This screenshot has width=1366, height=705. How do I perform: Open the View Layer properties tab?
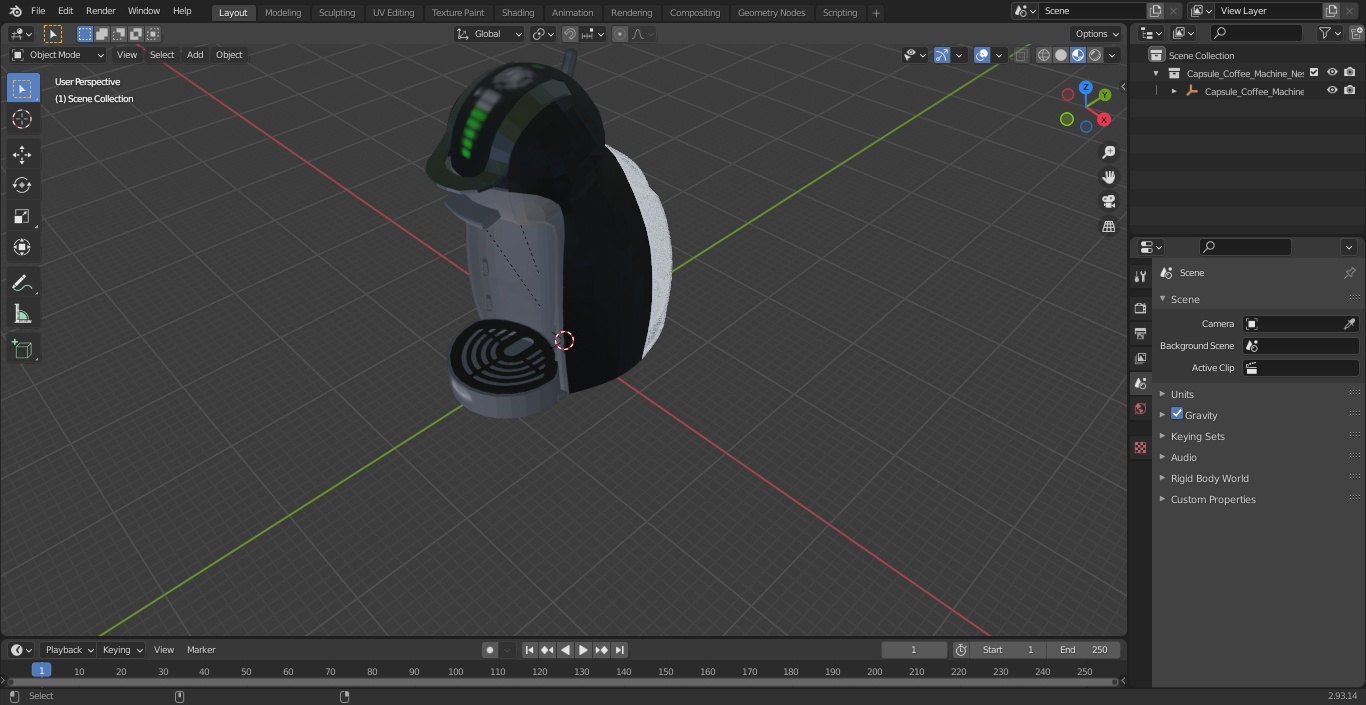point(1140,358)
